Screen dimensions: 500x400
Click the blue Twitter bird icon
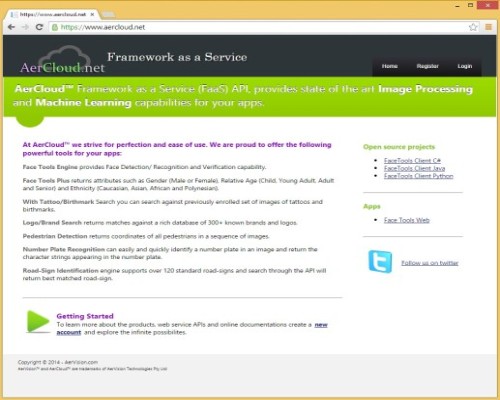click(x=380, y=261)
